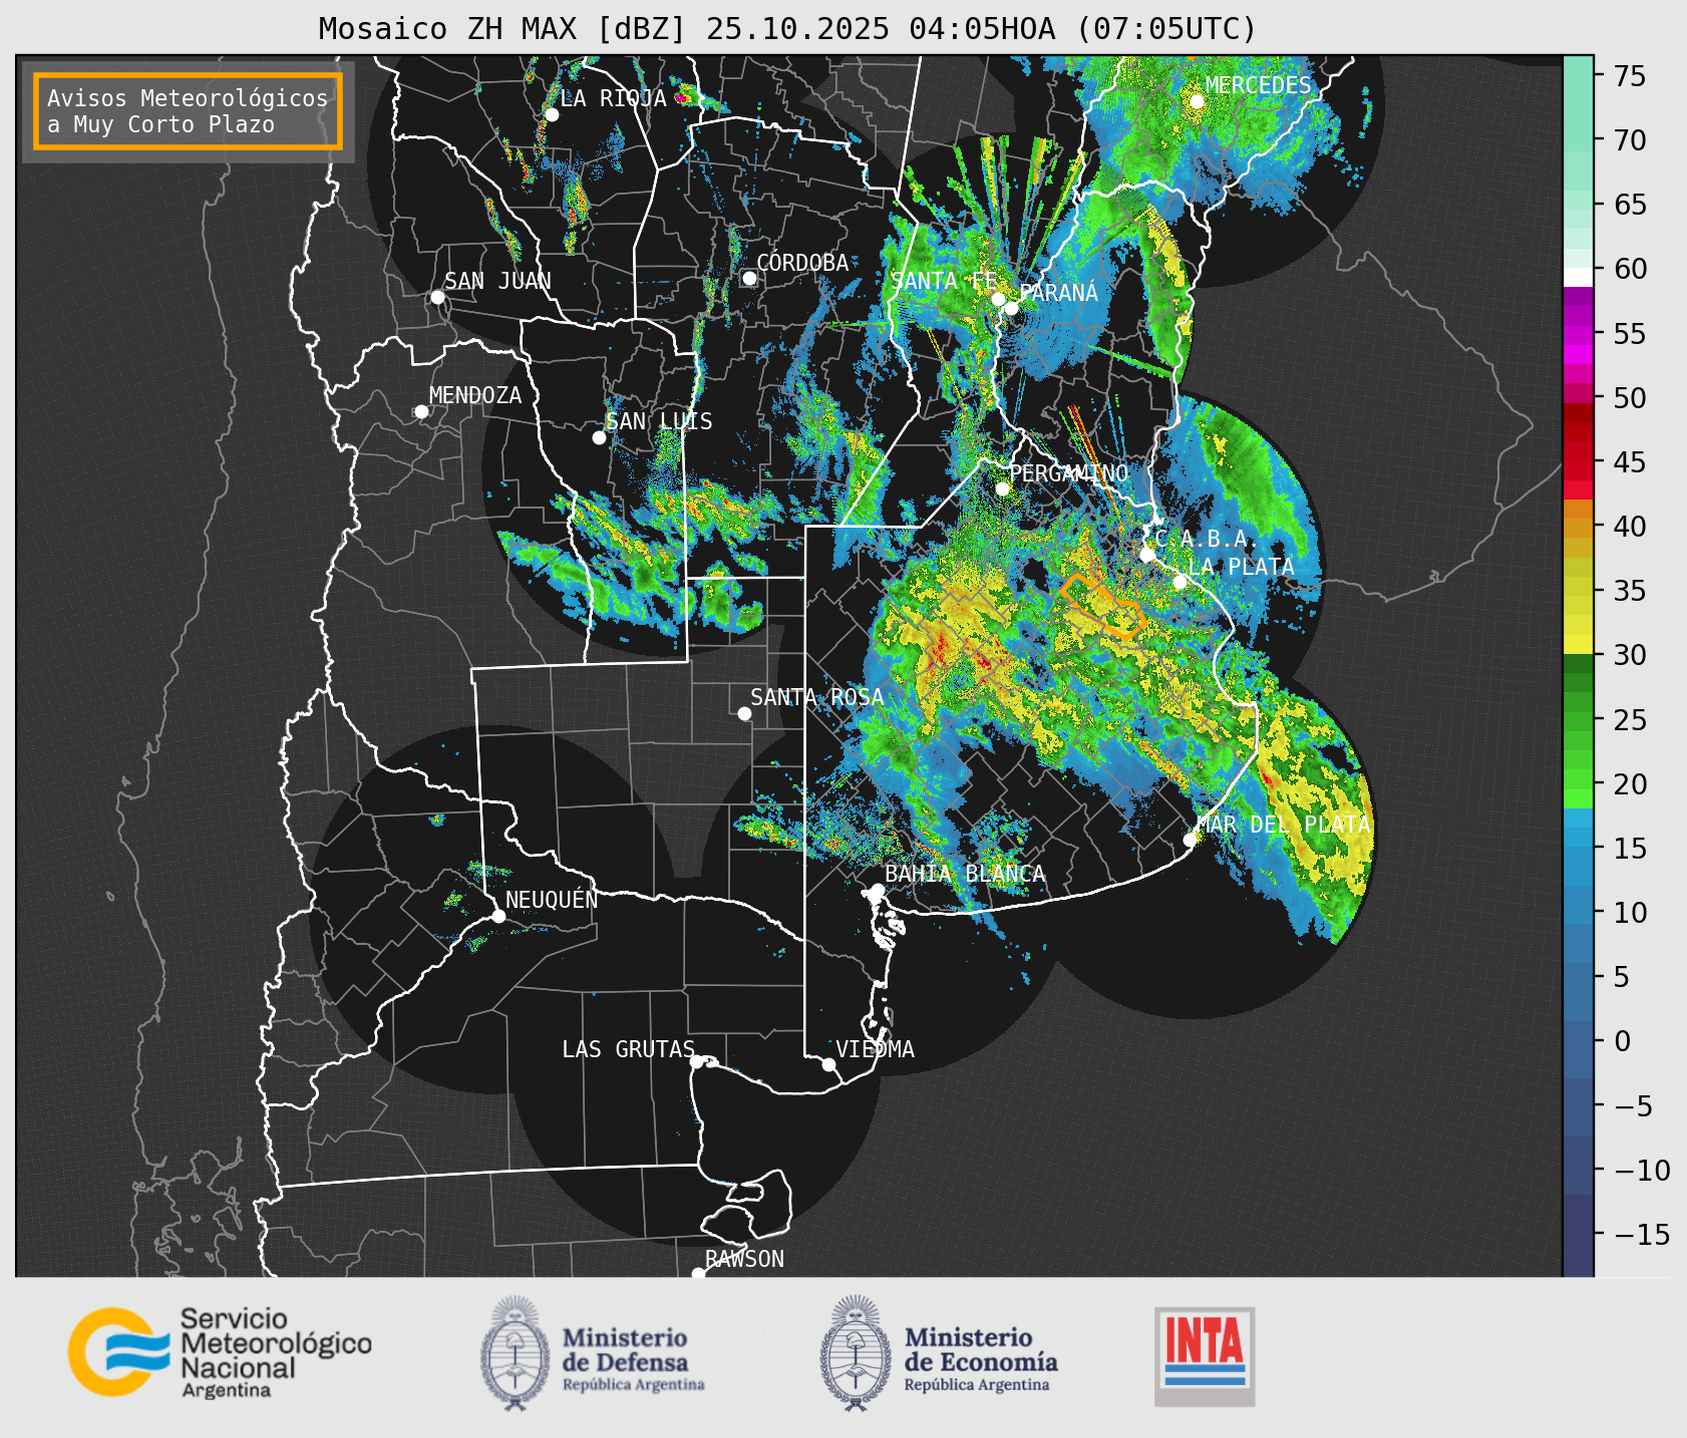Click the Servicio Meteorológico Nacional logo

pos(220,1352)
